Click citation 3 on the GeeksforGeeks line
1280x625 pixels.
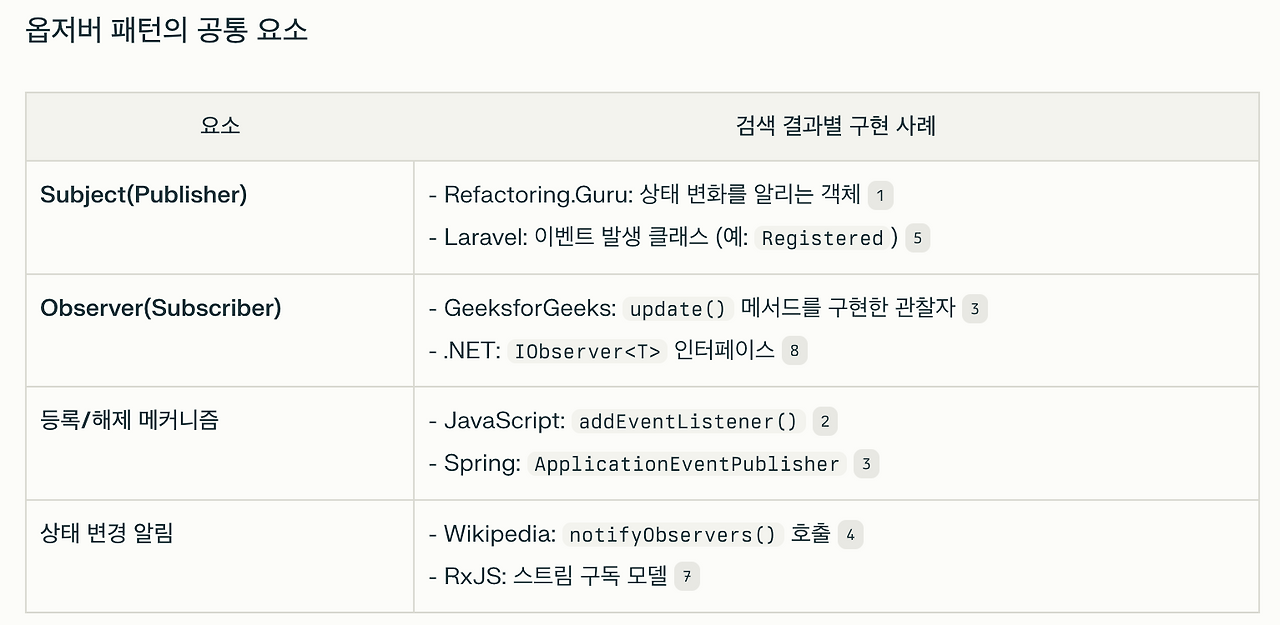tap(974, 309)
